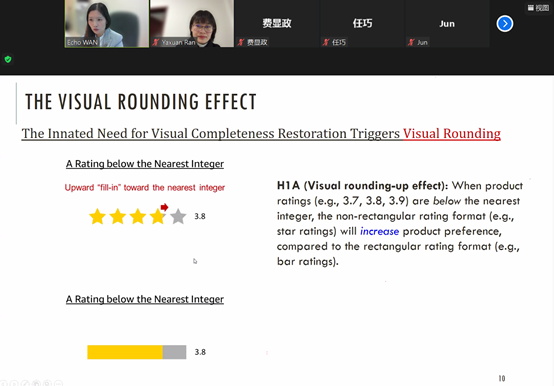The image size is (554, 386).
Task: Click the first yellow star in the rating
Action: point(97,216)
